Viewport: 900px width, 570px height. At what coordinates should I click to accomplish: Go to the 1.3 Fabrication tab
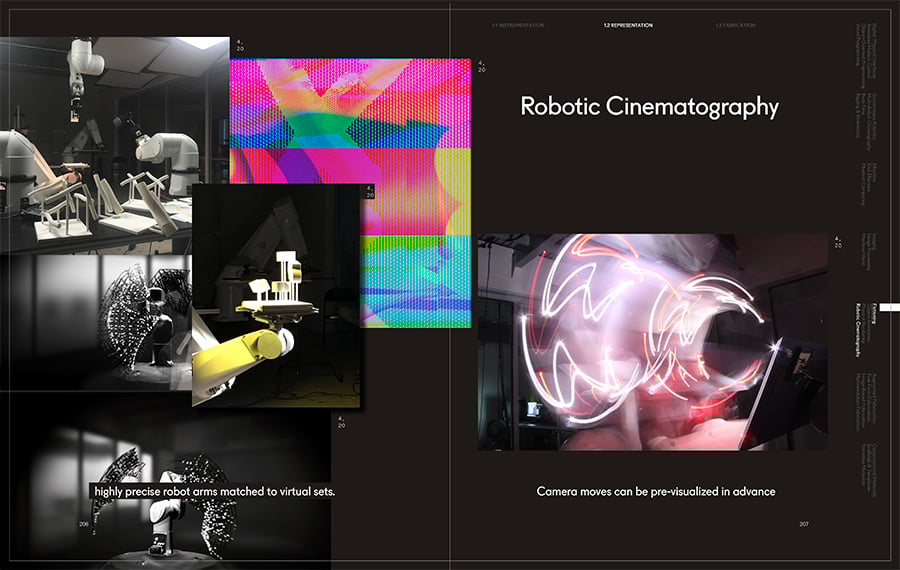735,25
